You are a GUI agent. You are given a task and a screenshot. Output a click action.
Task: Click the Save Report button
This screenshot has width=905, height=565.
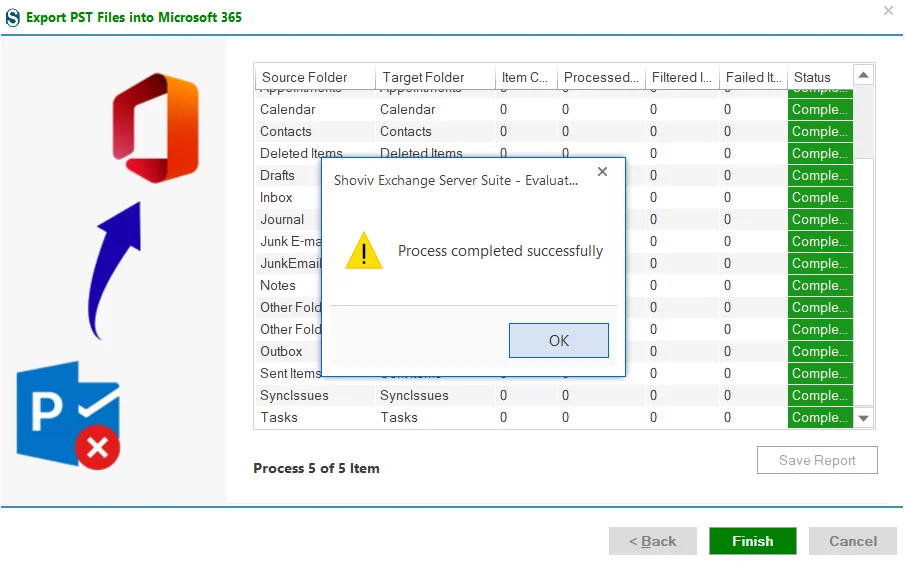tap(817, 460)
